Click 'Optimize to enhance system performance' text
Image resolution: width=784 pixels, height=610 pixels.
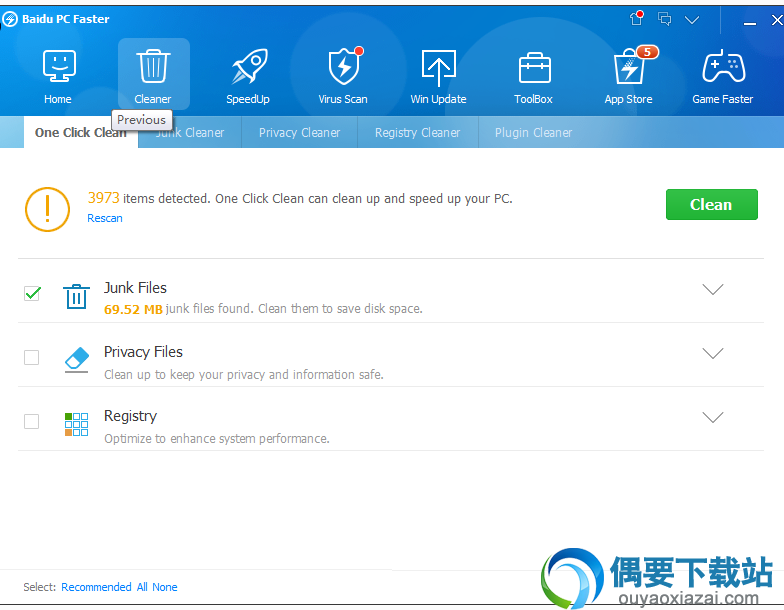point(216,438)
